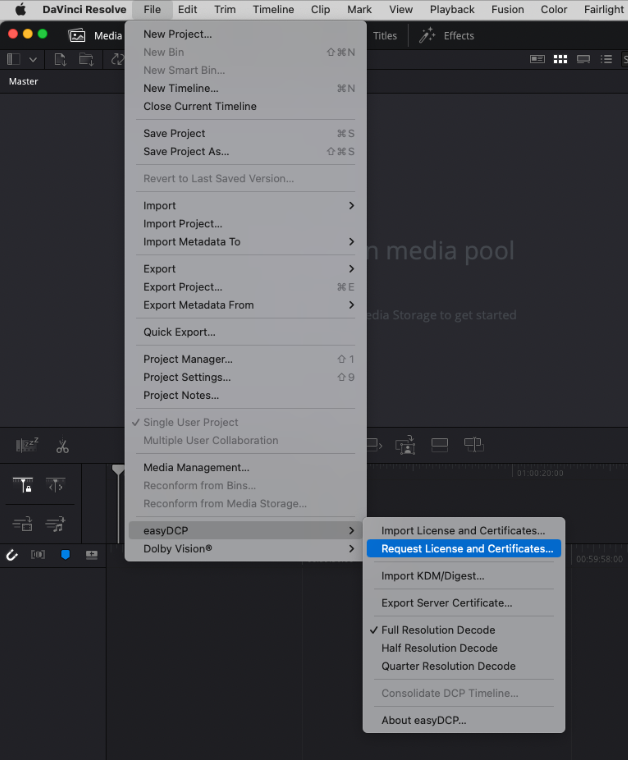Open About easyDCP

(x=464, y=720)
